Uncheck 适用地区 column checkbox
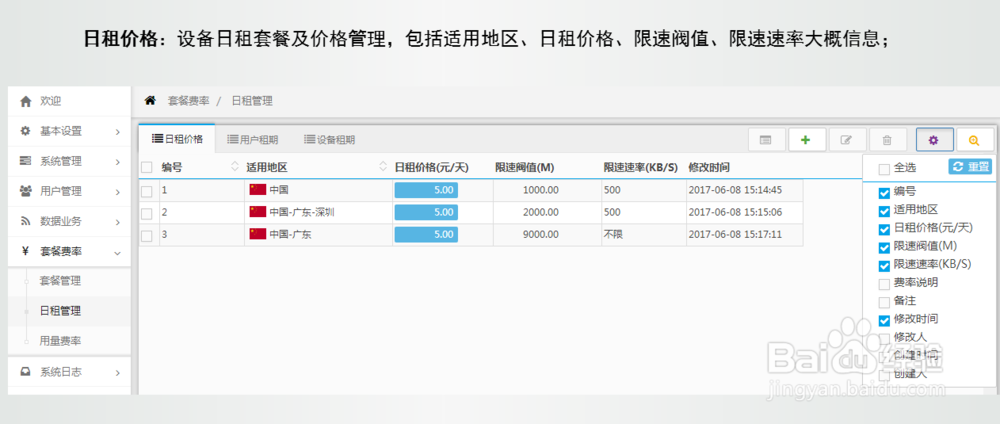Viewport: 1000px width, 424px height. point(884,211)
